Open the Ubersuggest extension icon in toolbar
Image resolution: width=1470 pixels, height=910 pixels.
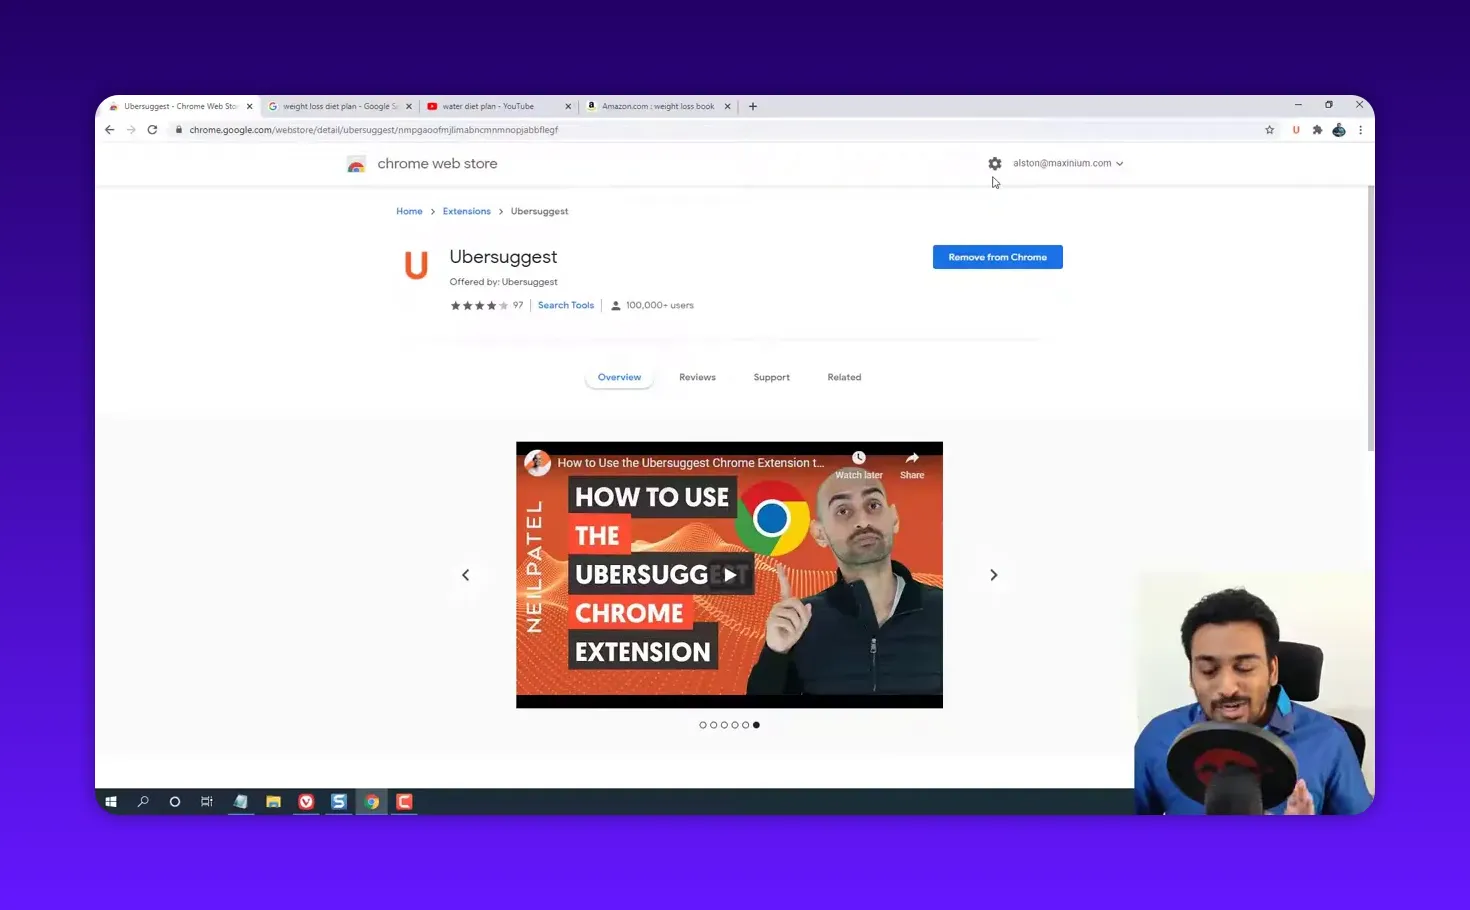tap(1295, 129)
